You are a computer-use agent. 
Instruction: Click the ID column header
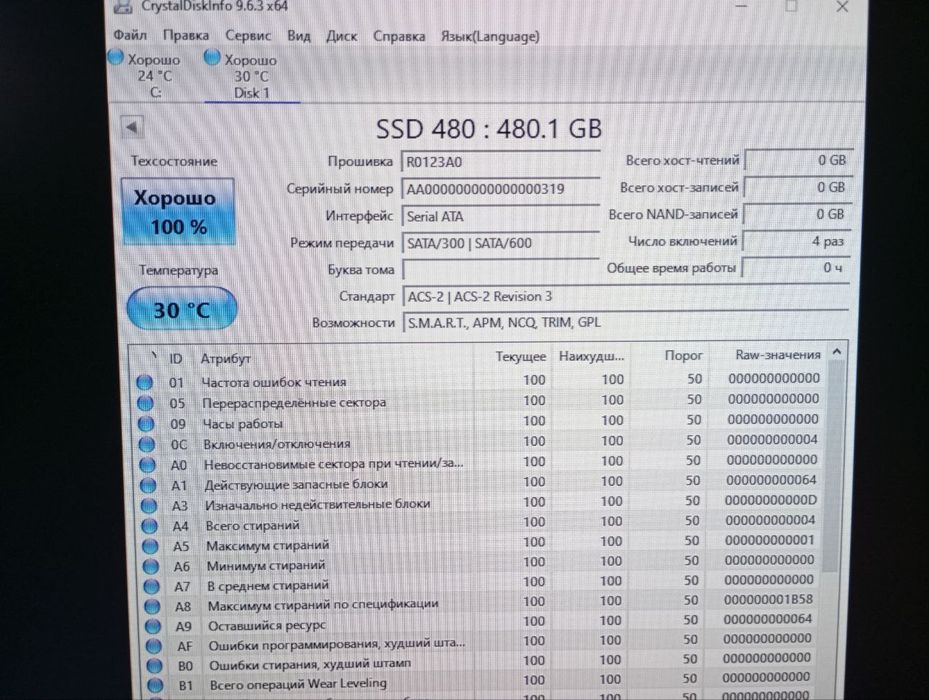pyautogui.click(x=176, y=359)
